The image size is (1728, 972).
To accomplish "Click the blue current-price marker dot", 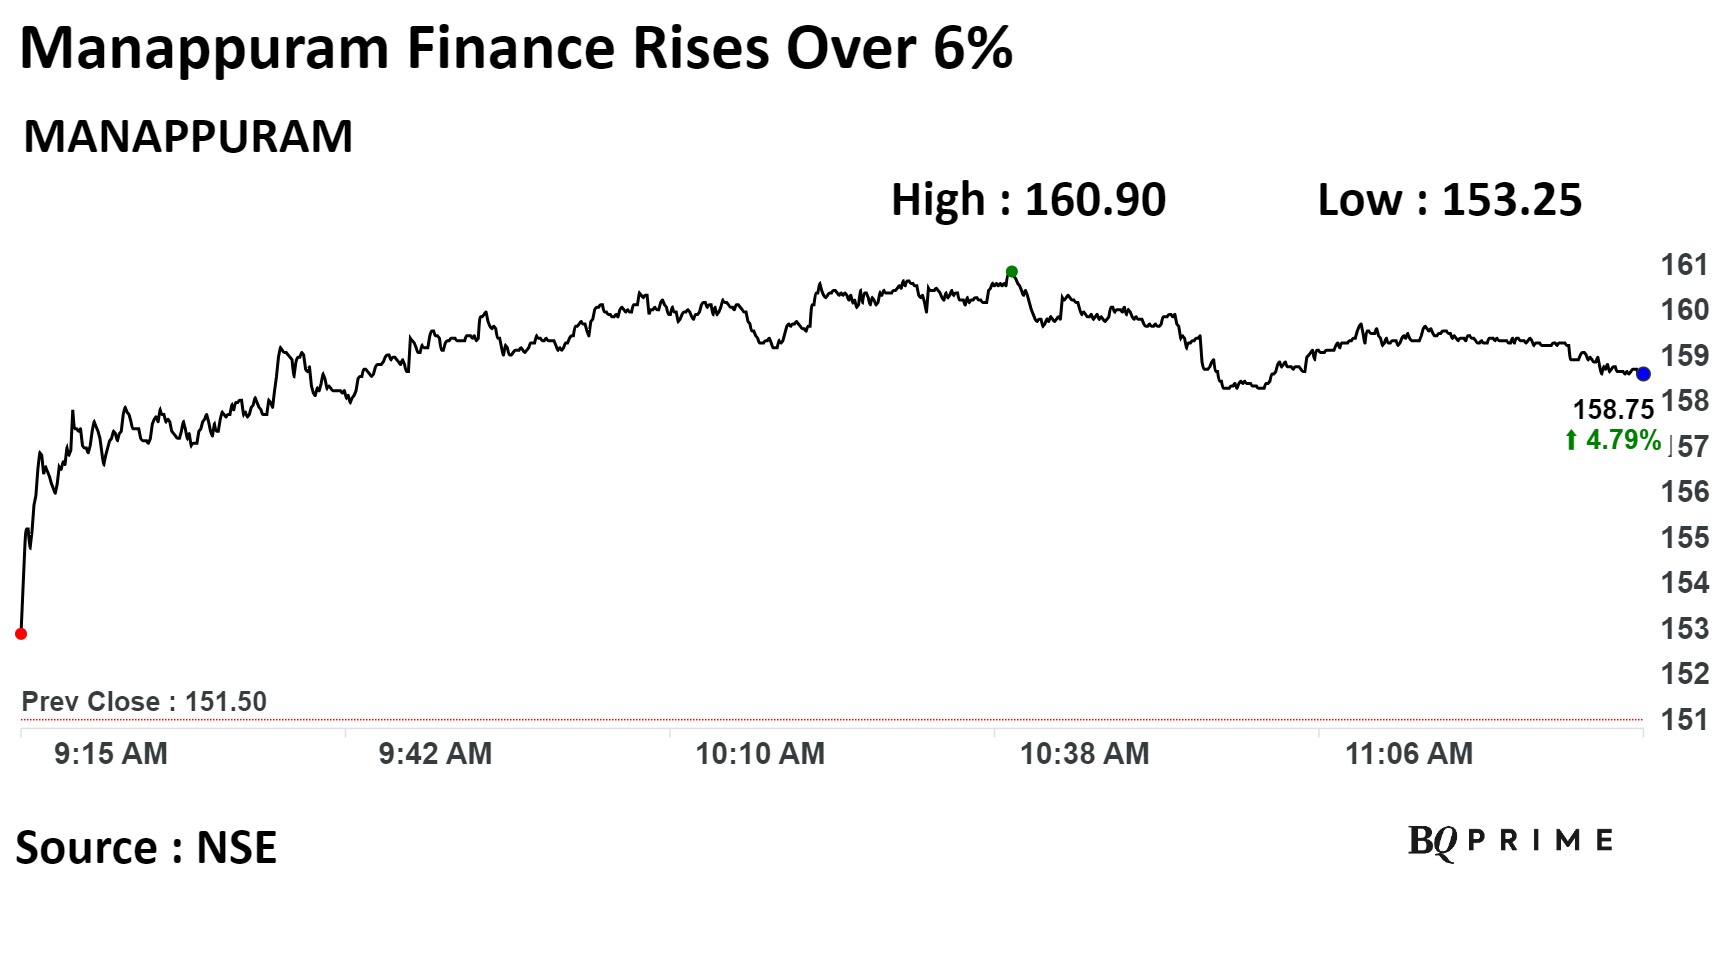I will [1643, 374].
